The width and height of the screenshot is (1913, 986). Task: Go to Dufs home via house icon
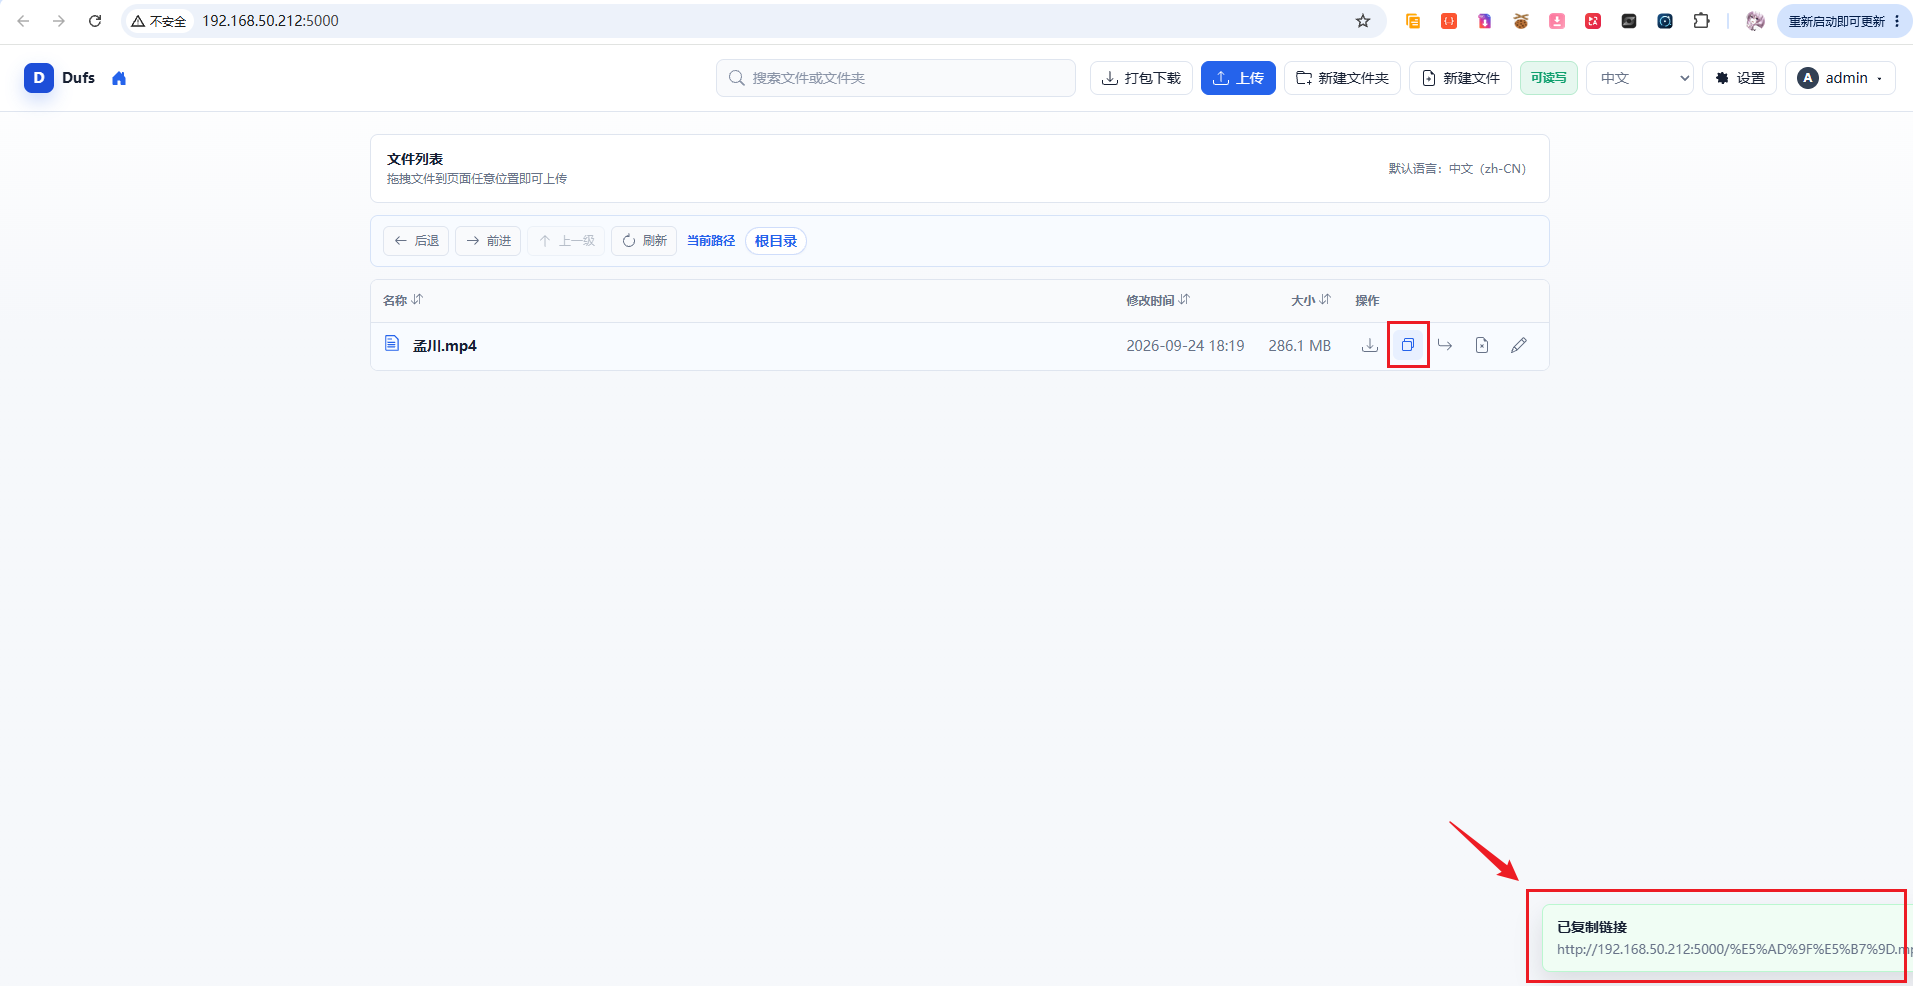coord(119,78)
